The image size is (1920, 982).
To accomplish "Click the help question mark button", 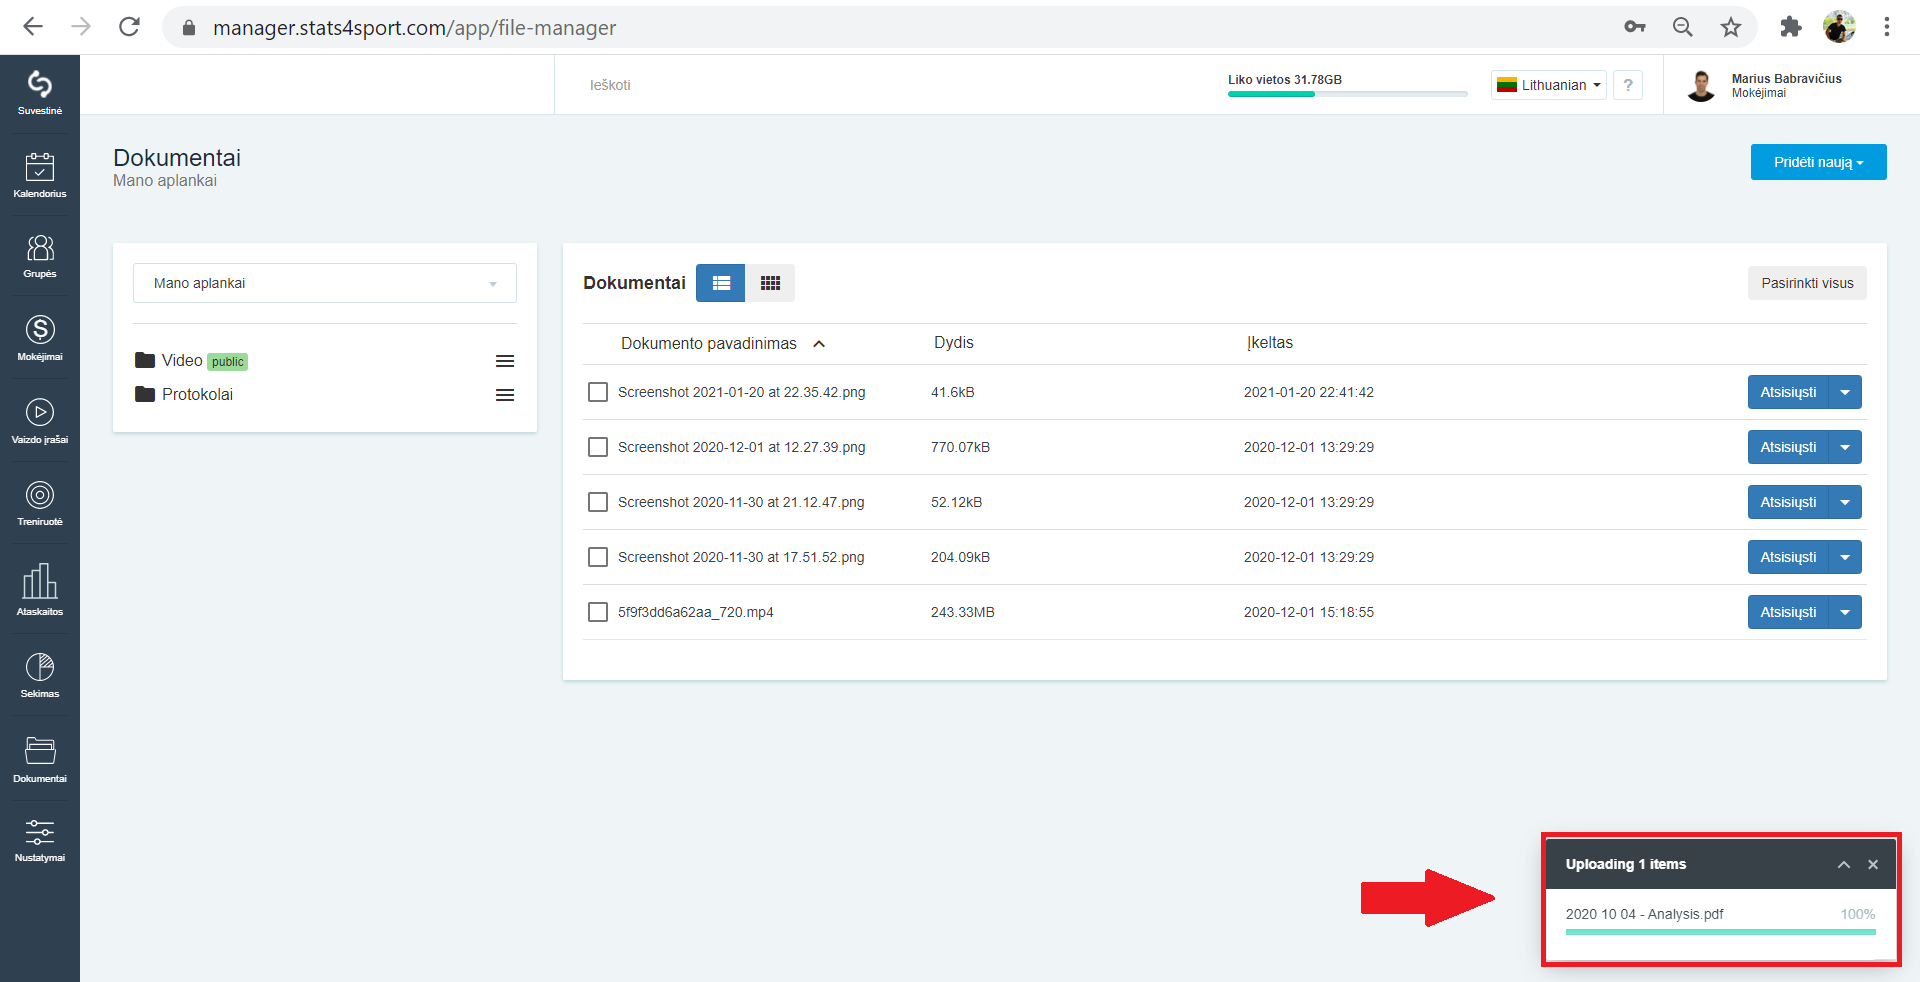I will point(1628,85).
